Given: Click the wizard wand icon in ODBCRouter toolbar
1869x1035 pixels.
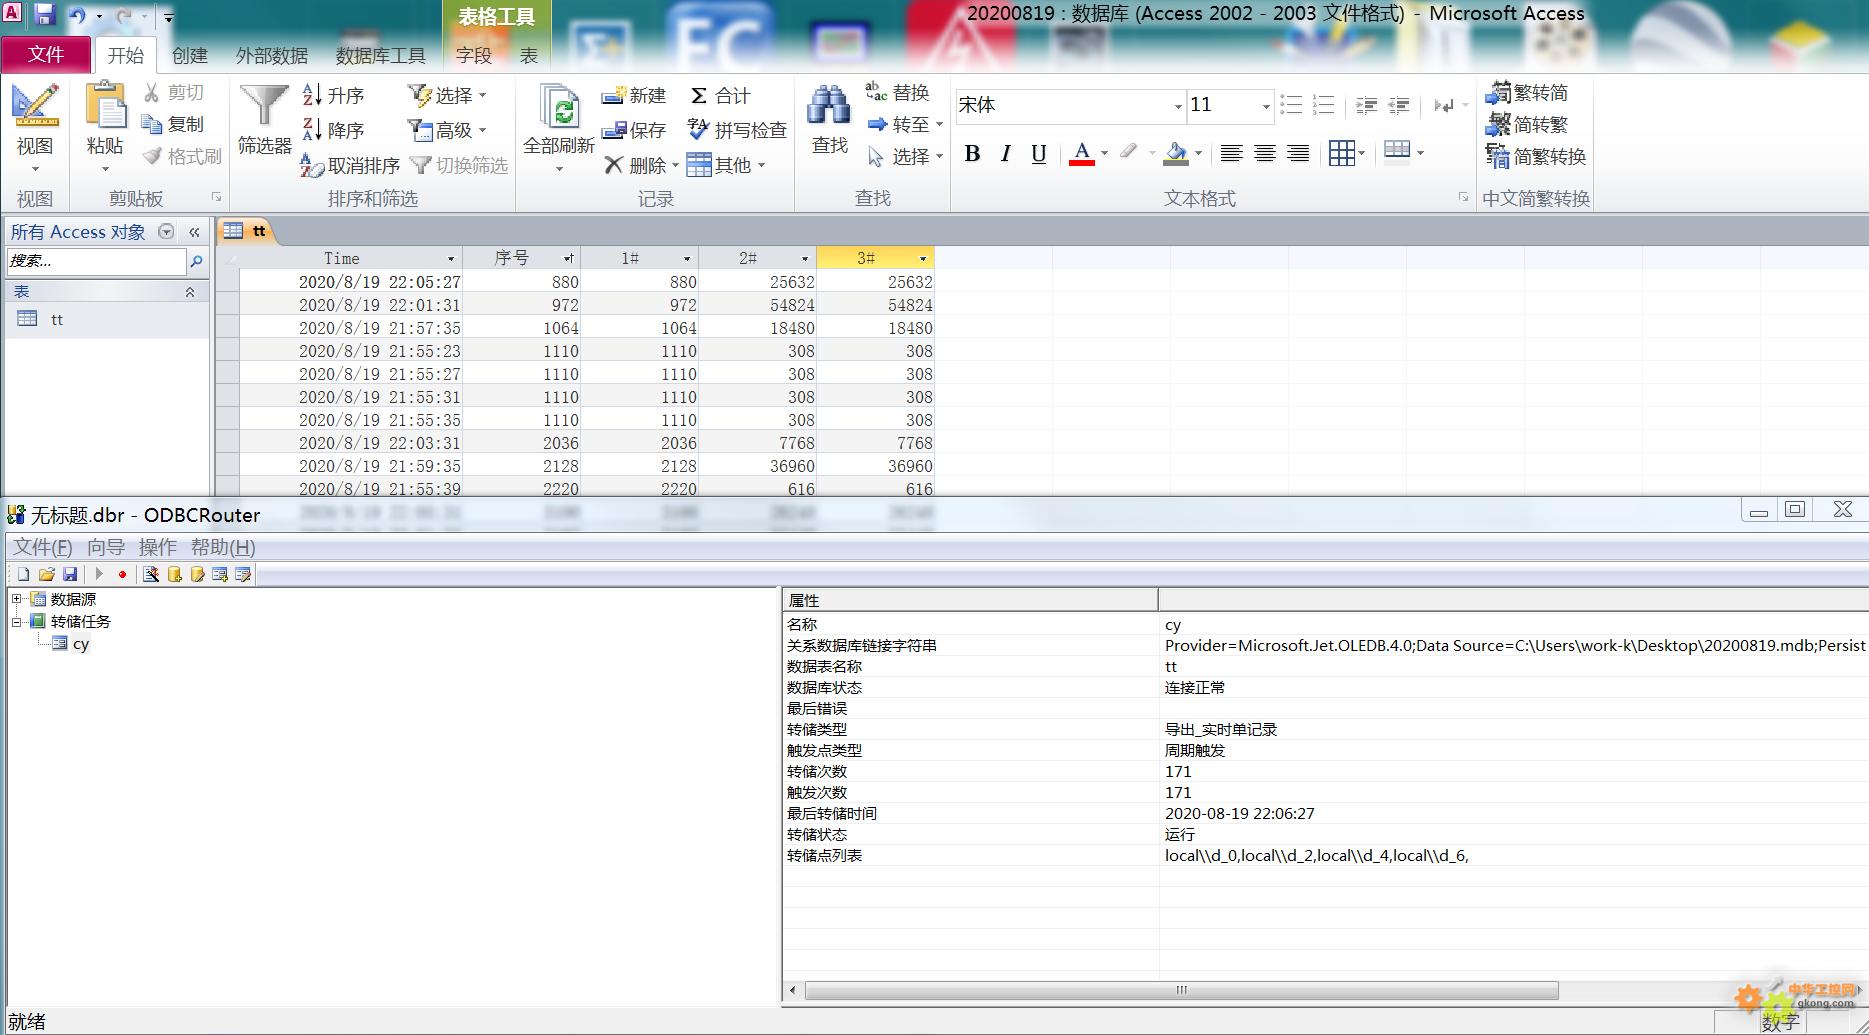Looking at the screenshot, I should click(151, 574).
